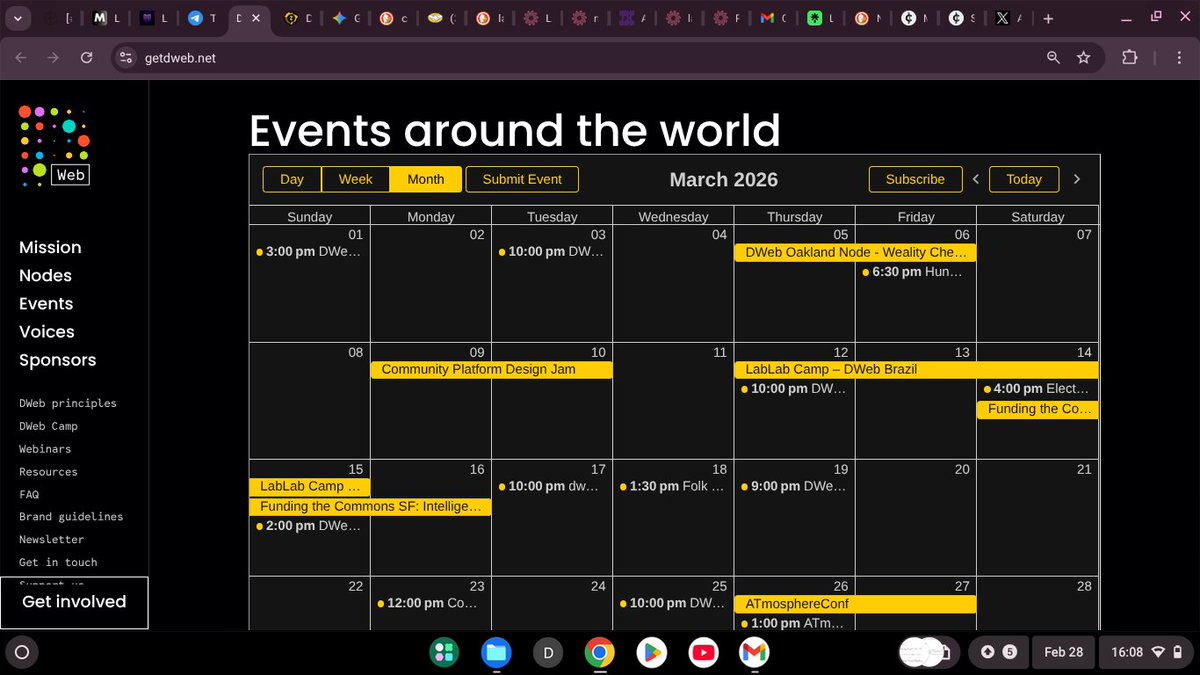1200x675 pixels.
Task: Open the D app icon in shelf
Action: point(548,653)
